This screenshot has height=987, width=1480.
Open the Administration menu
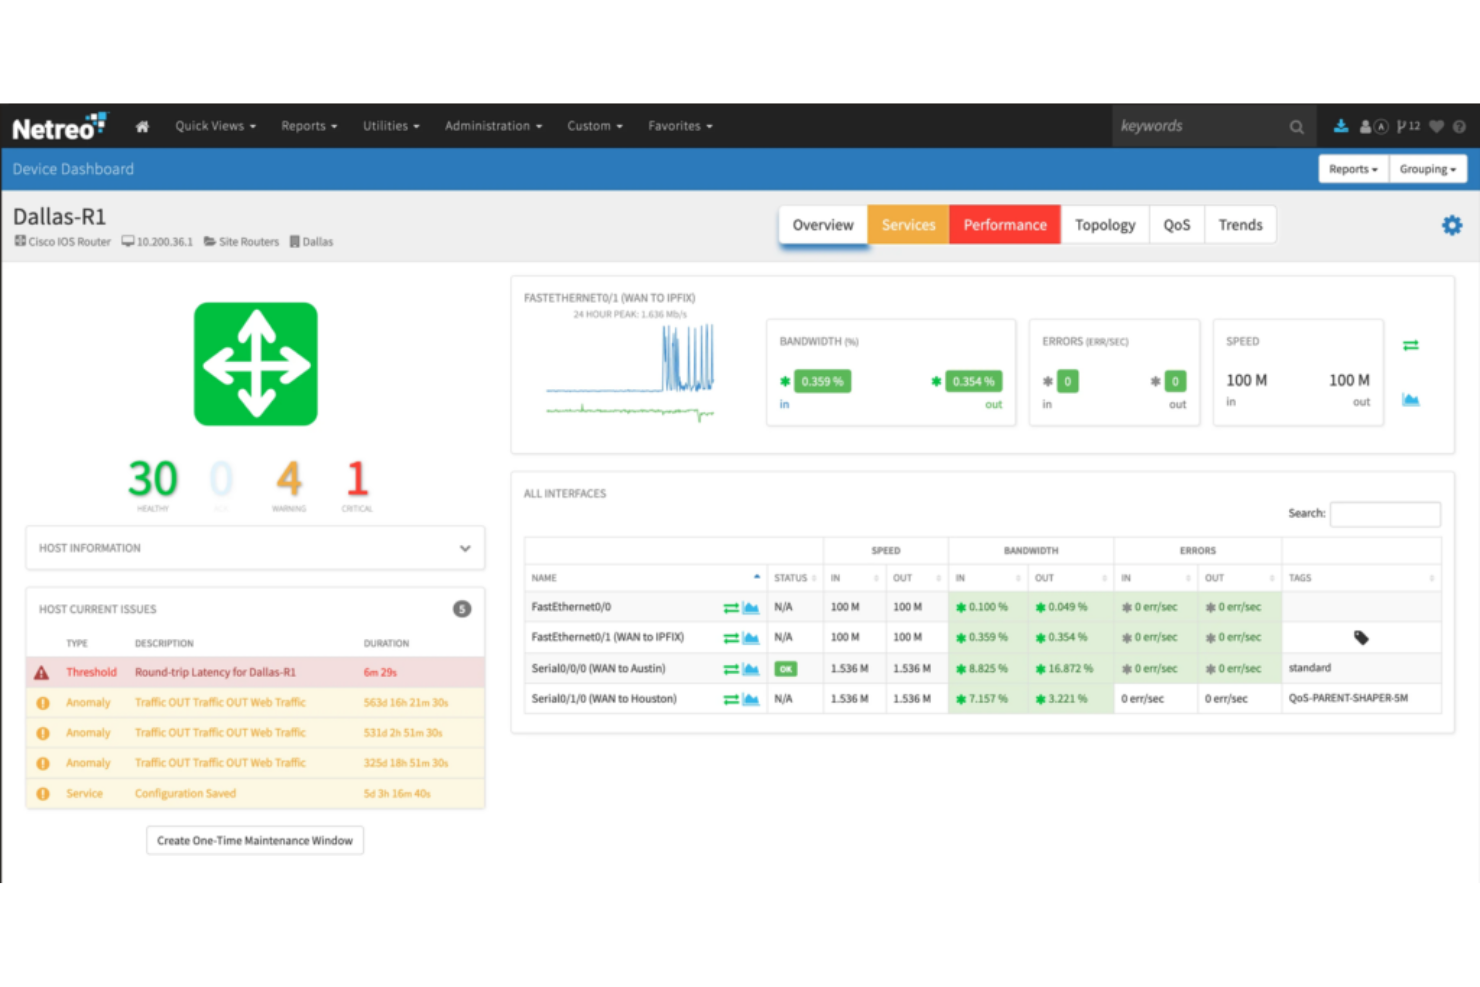(x=494, y=126)
